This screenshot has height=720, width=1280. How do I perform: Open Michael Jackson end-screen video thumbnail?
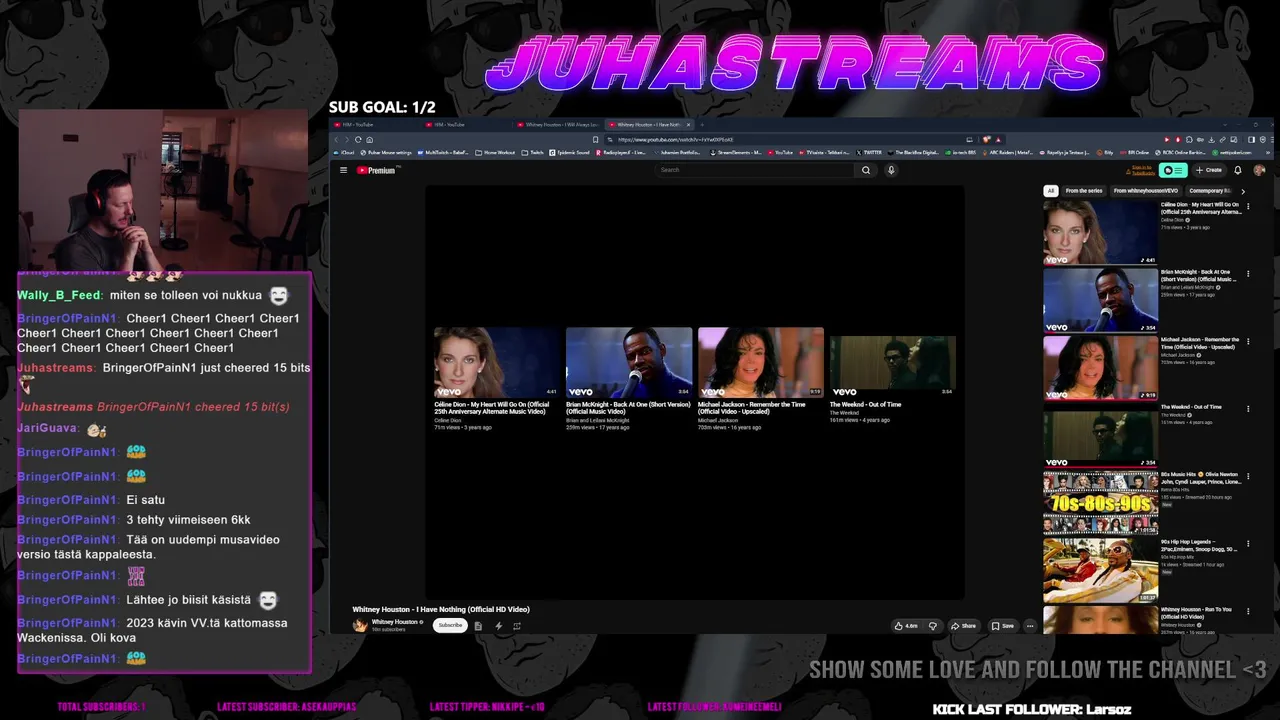[x=761, y=362]
